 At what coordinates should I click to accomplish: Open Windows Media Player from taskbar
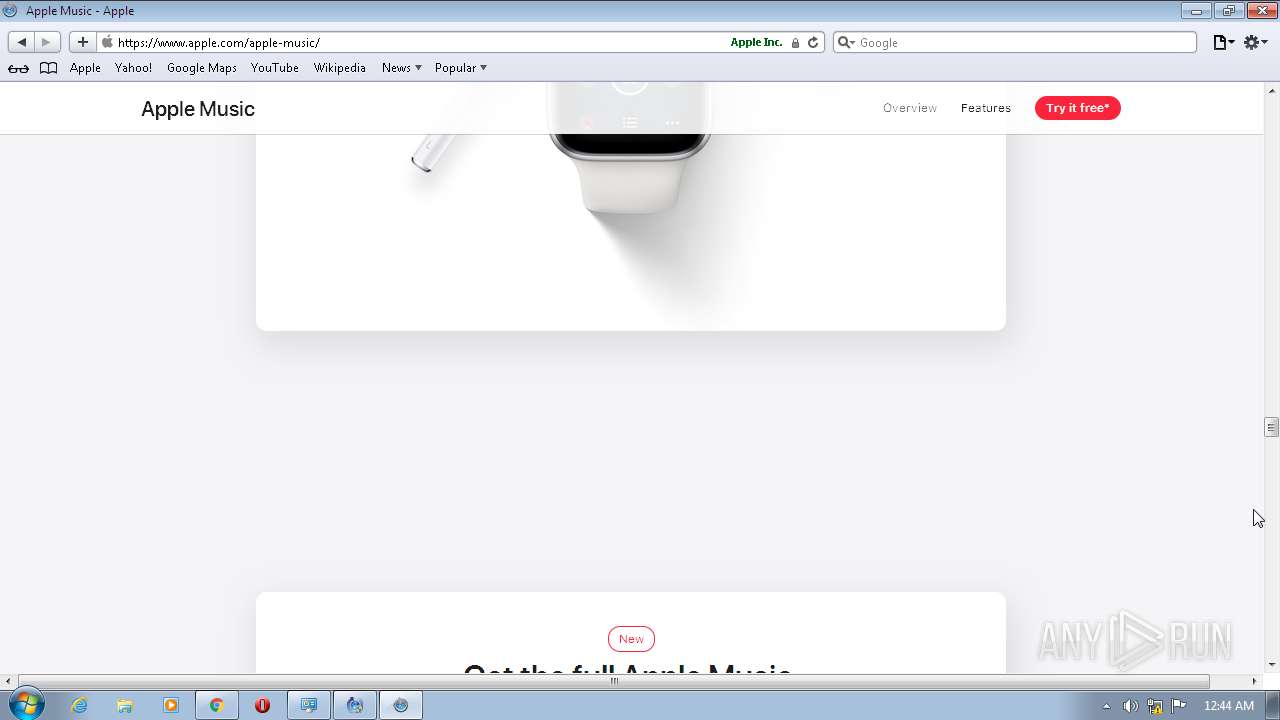click(x=170, y=706)
